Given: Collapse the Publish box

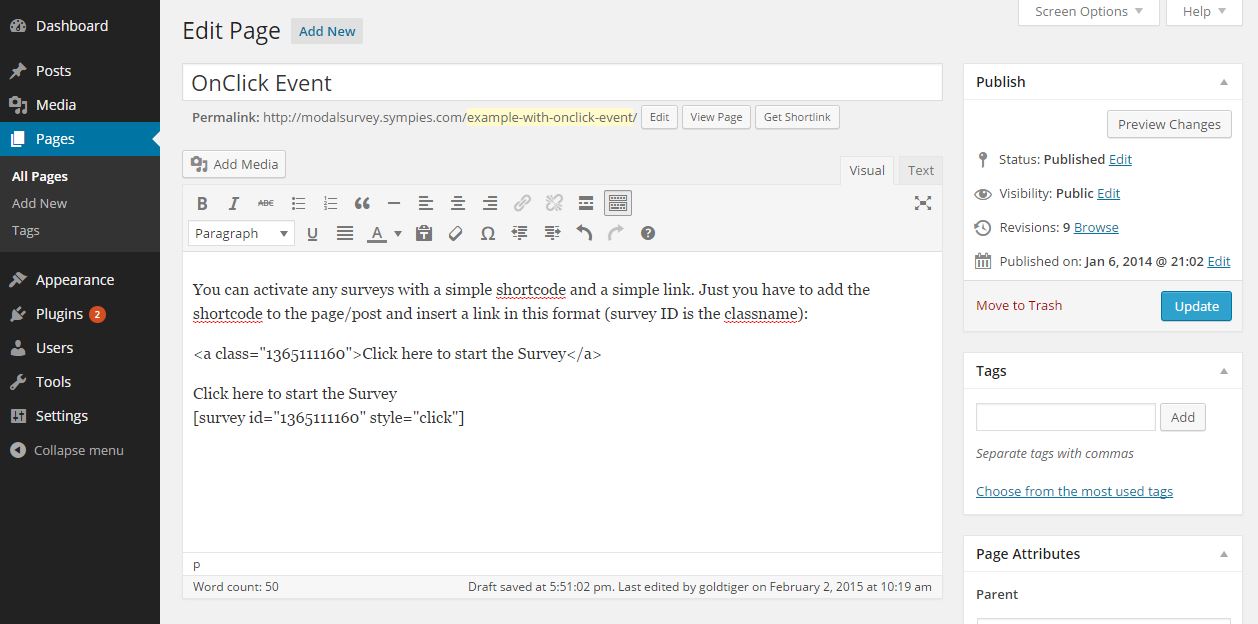Looking at the screenshot, I should tap(1224, 82).
